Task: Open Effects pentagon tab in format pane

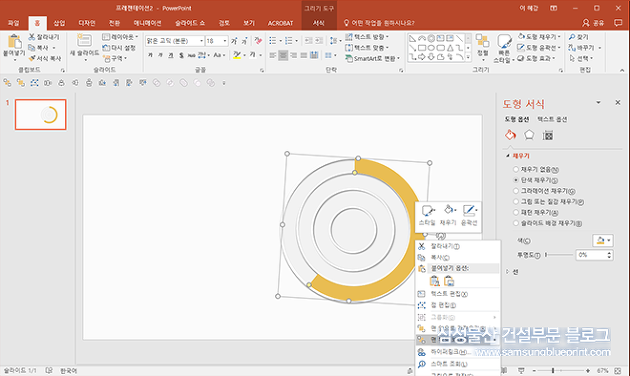Action: point(529,135)
